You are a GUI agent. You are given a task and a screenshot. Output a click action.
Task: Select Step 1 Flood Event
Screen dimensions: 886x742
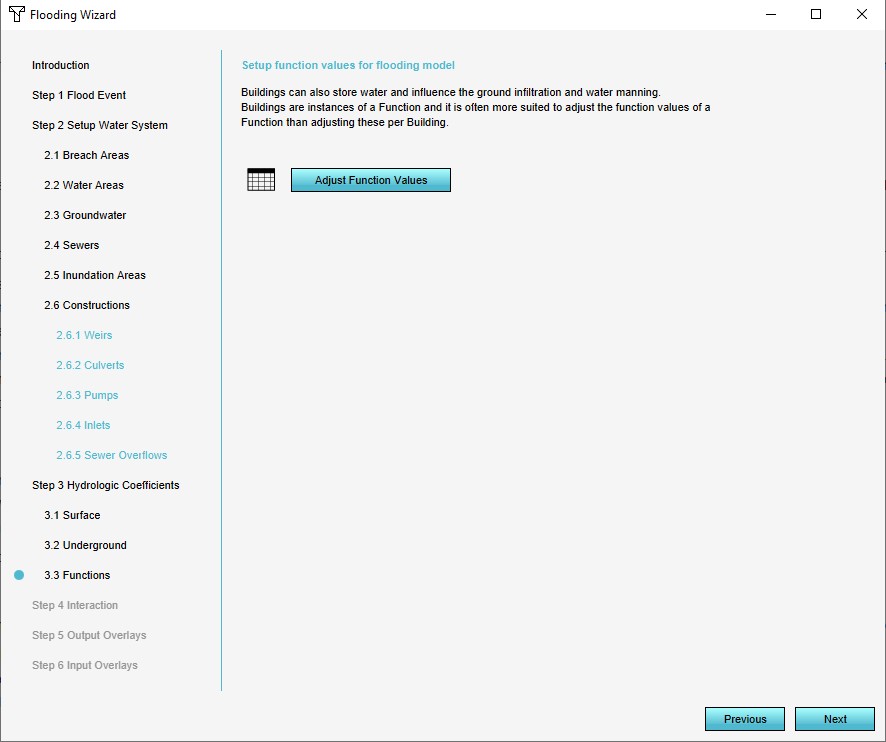click(x=79, y=95)
